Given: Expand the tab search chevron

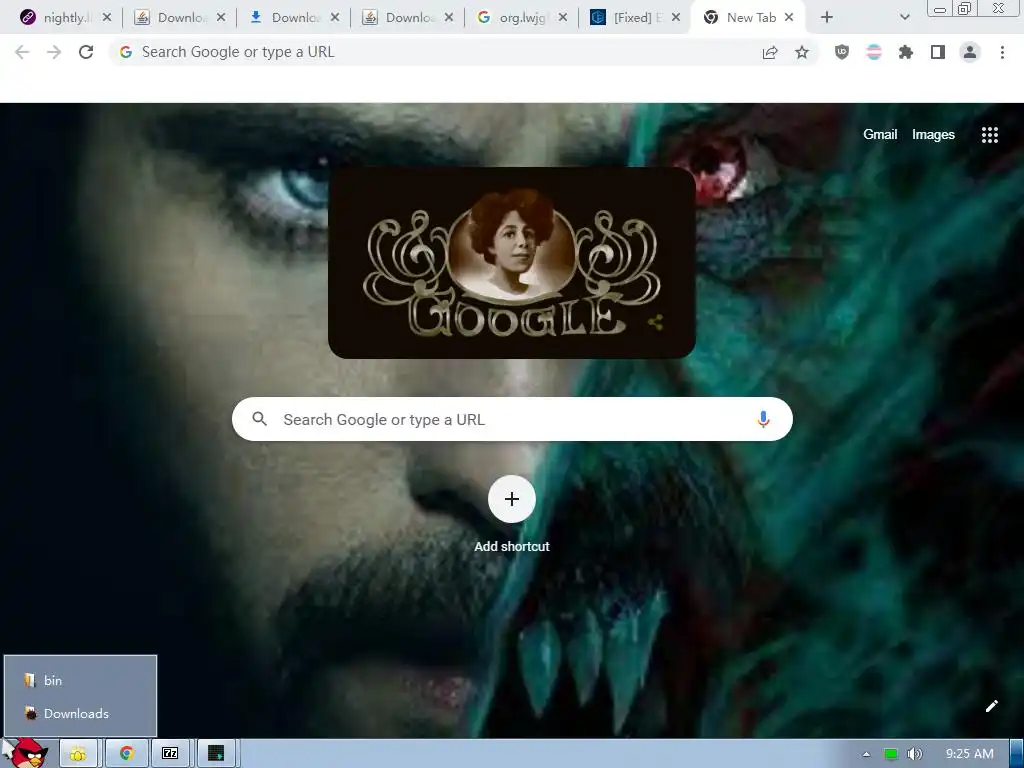Looking at the screenshot, I should 904,18.
